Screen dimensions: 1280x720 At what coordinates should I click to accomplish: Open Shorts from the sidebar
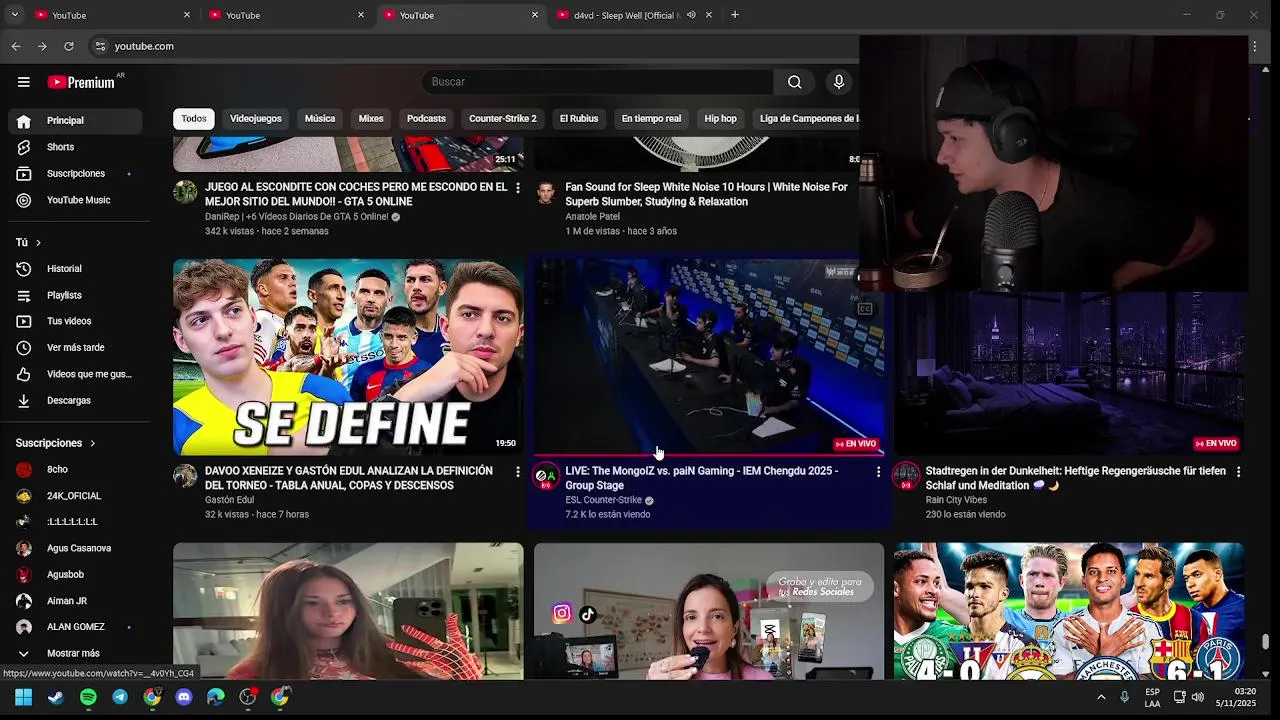[x=75, y=147]
